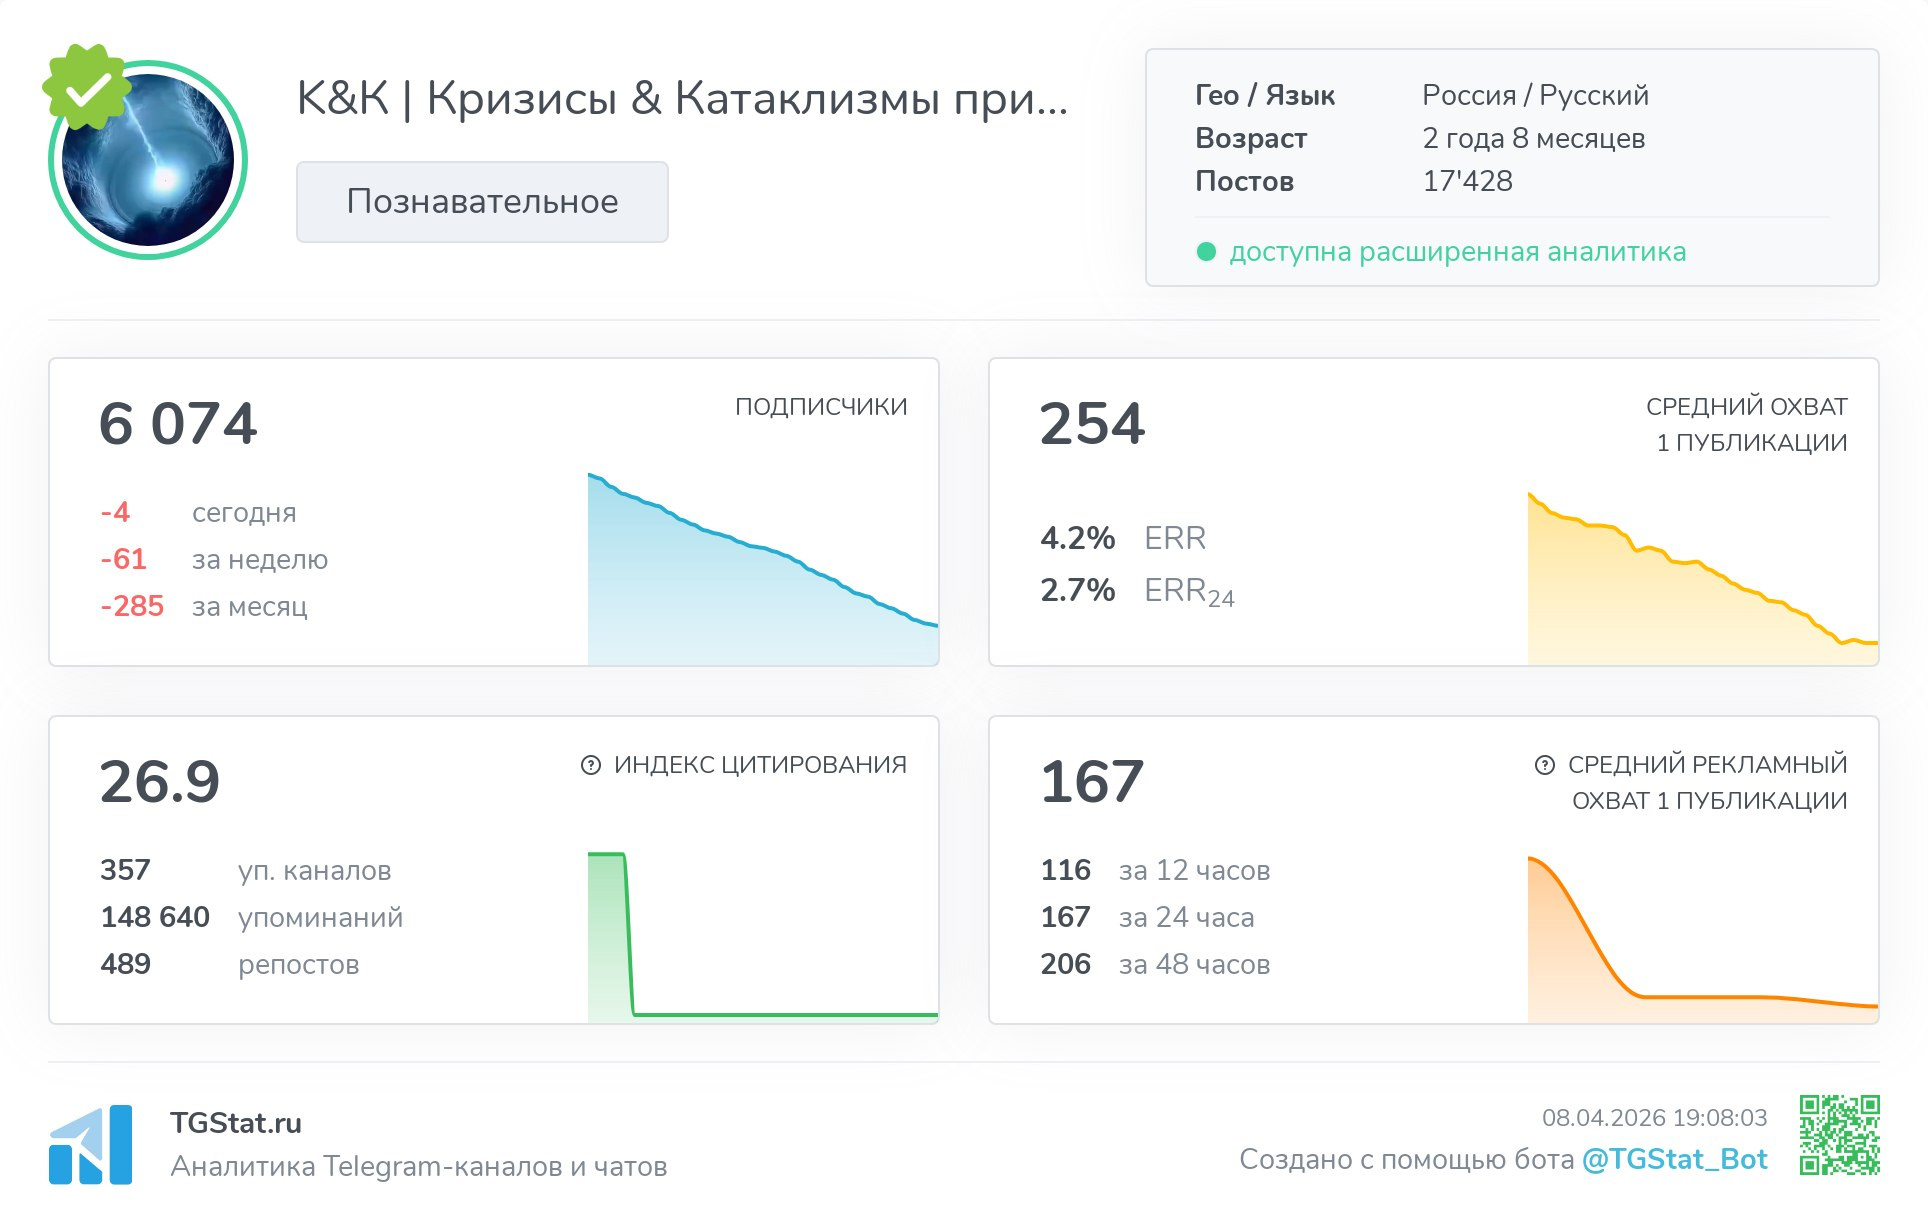Click the QR code image

pyautogui.click(x=1839, y=1134)
